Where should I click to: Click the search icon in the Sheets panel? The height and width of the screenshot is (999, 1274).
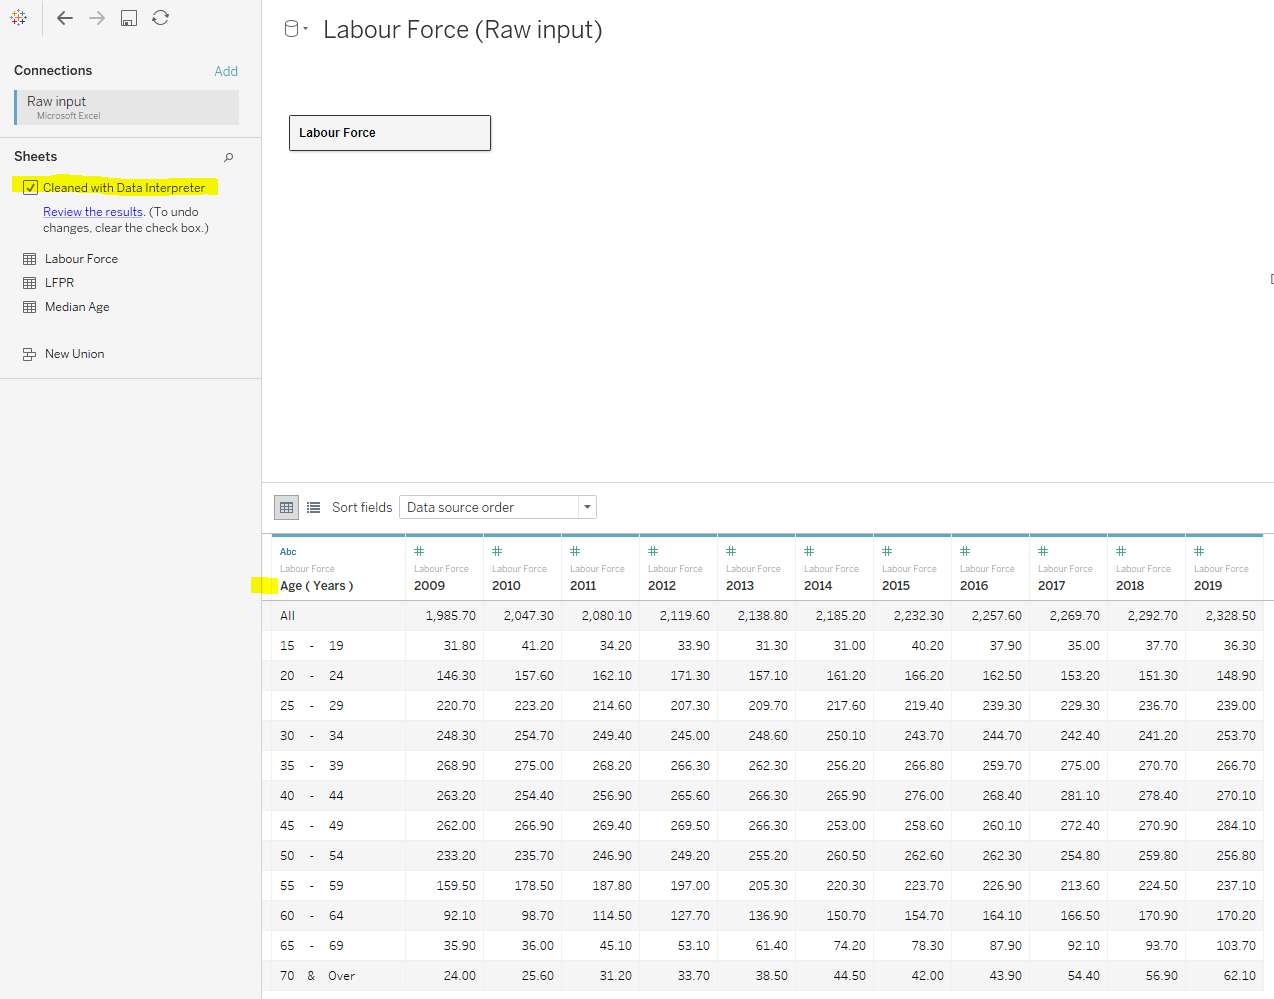[228, 157]
